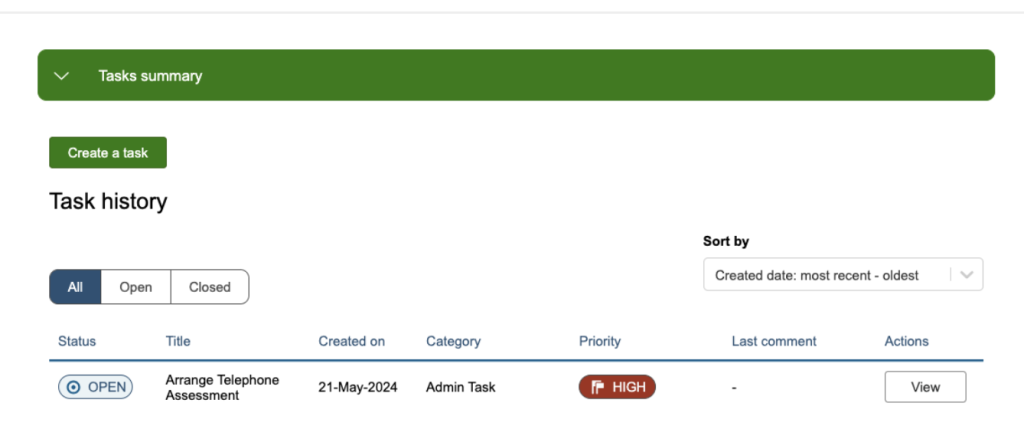
Task: Click the Title column header
Action: (x=178, y=341)
